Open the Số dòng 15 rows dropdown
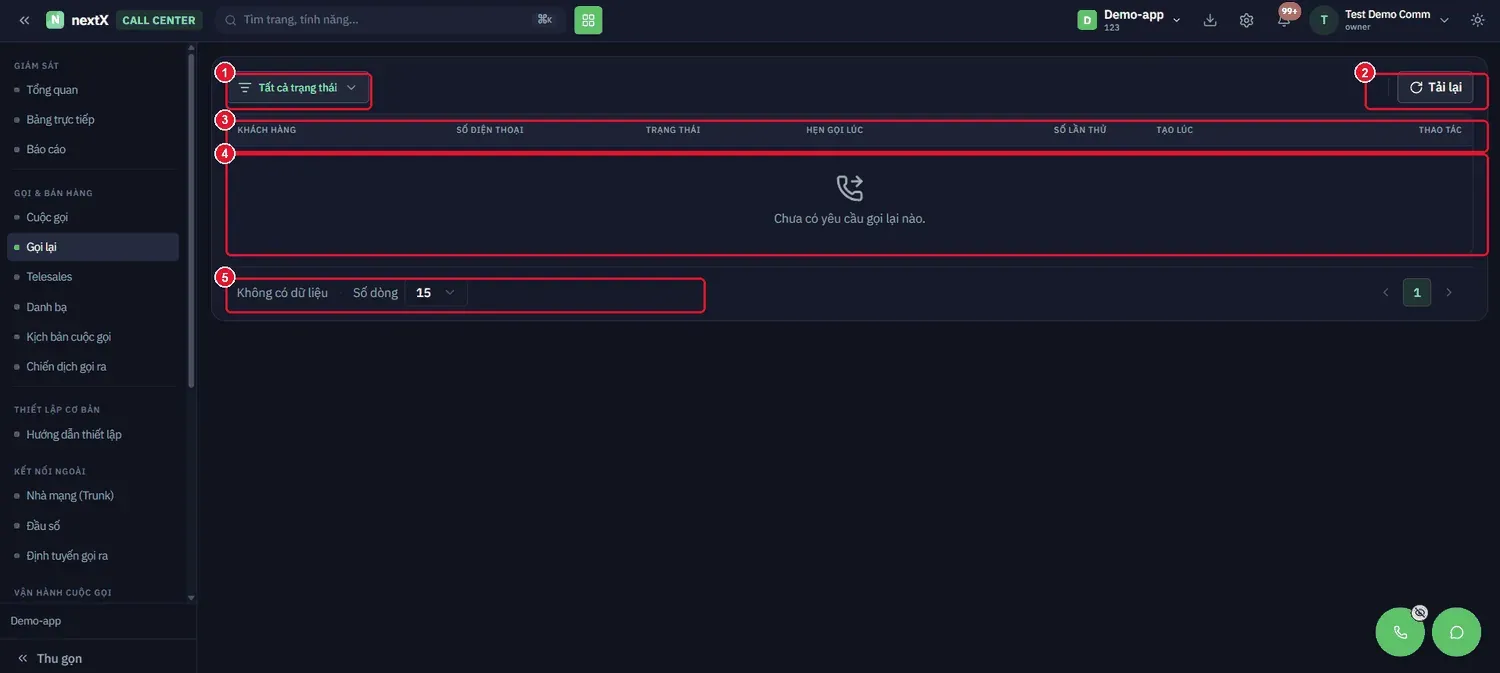The height and width of the screenshot is (673, 1500). [x=436, y=293]
